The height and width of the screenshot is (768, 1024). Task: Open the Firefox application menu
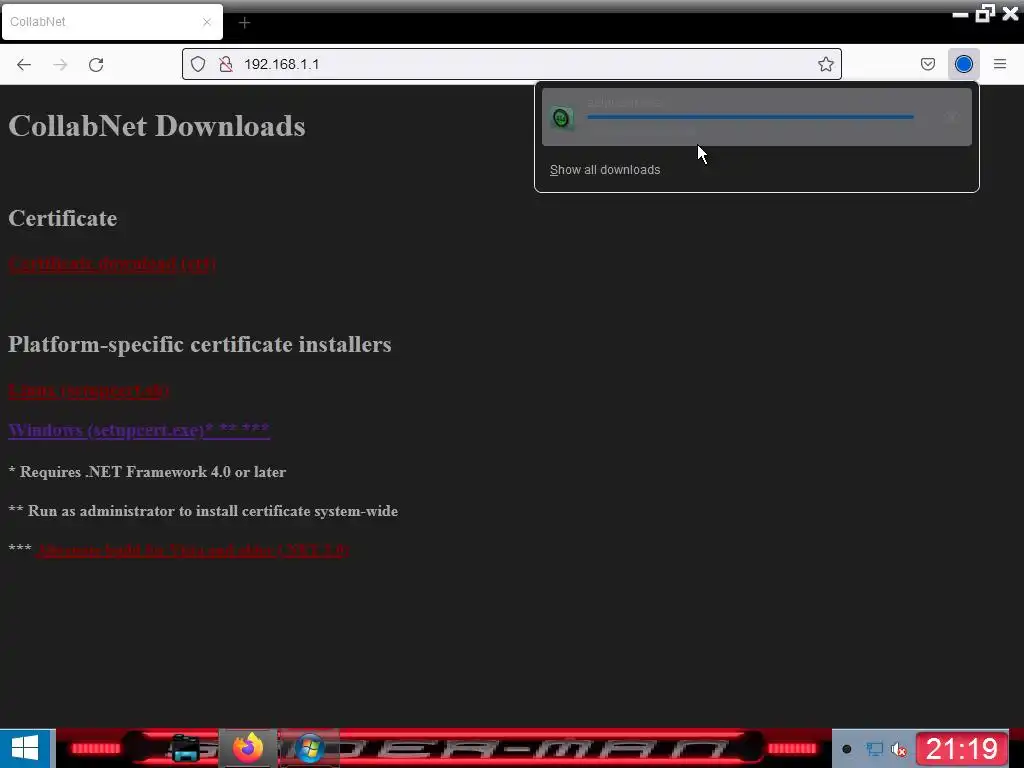pos(1000,64)
